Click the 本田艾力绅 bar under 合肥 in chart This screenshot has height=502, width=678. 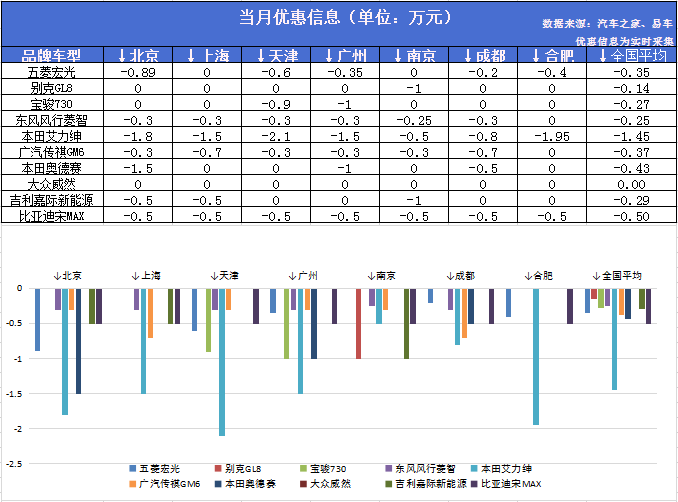536,357
